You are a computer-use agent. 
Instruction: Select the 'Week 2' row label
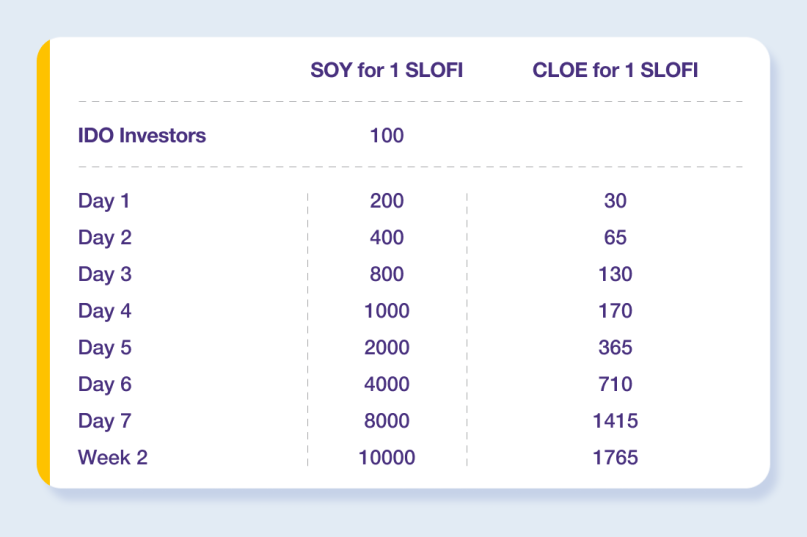(x=113, y=457)
